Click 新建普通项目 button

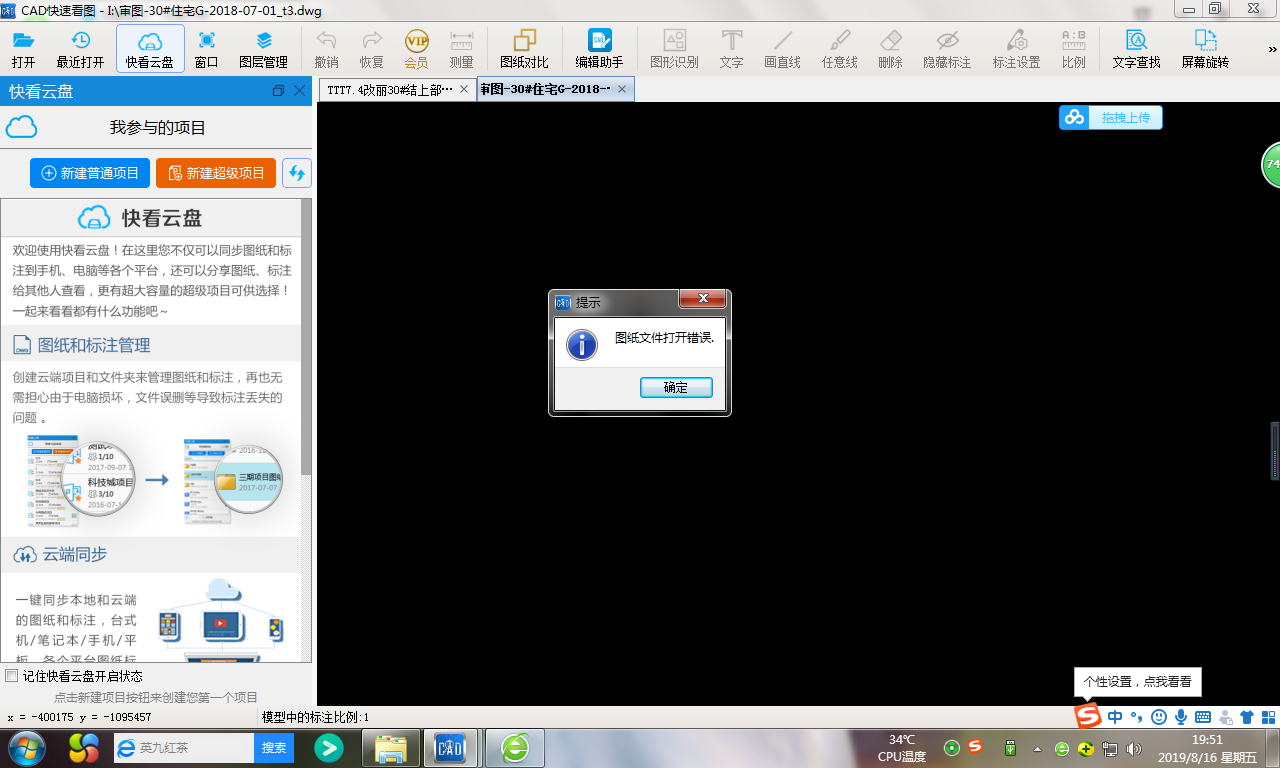[x=90, y=173]
